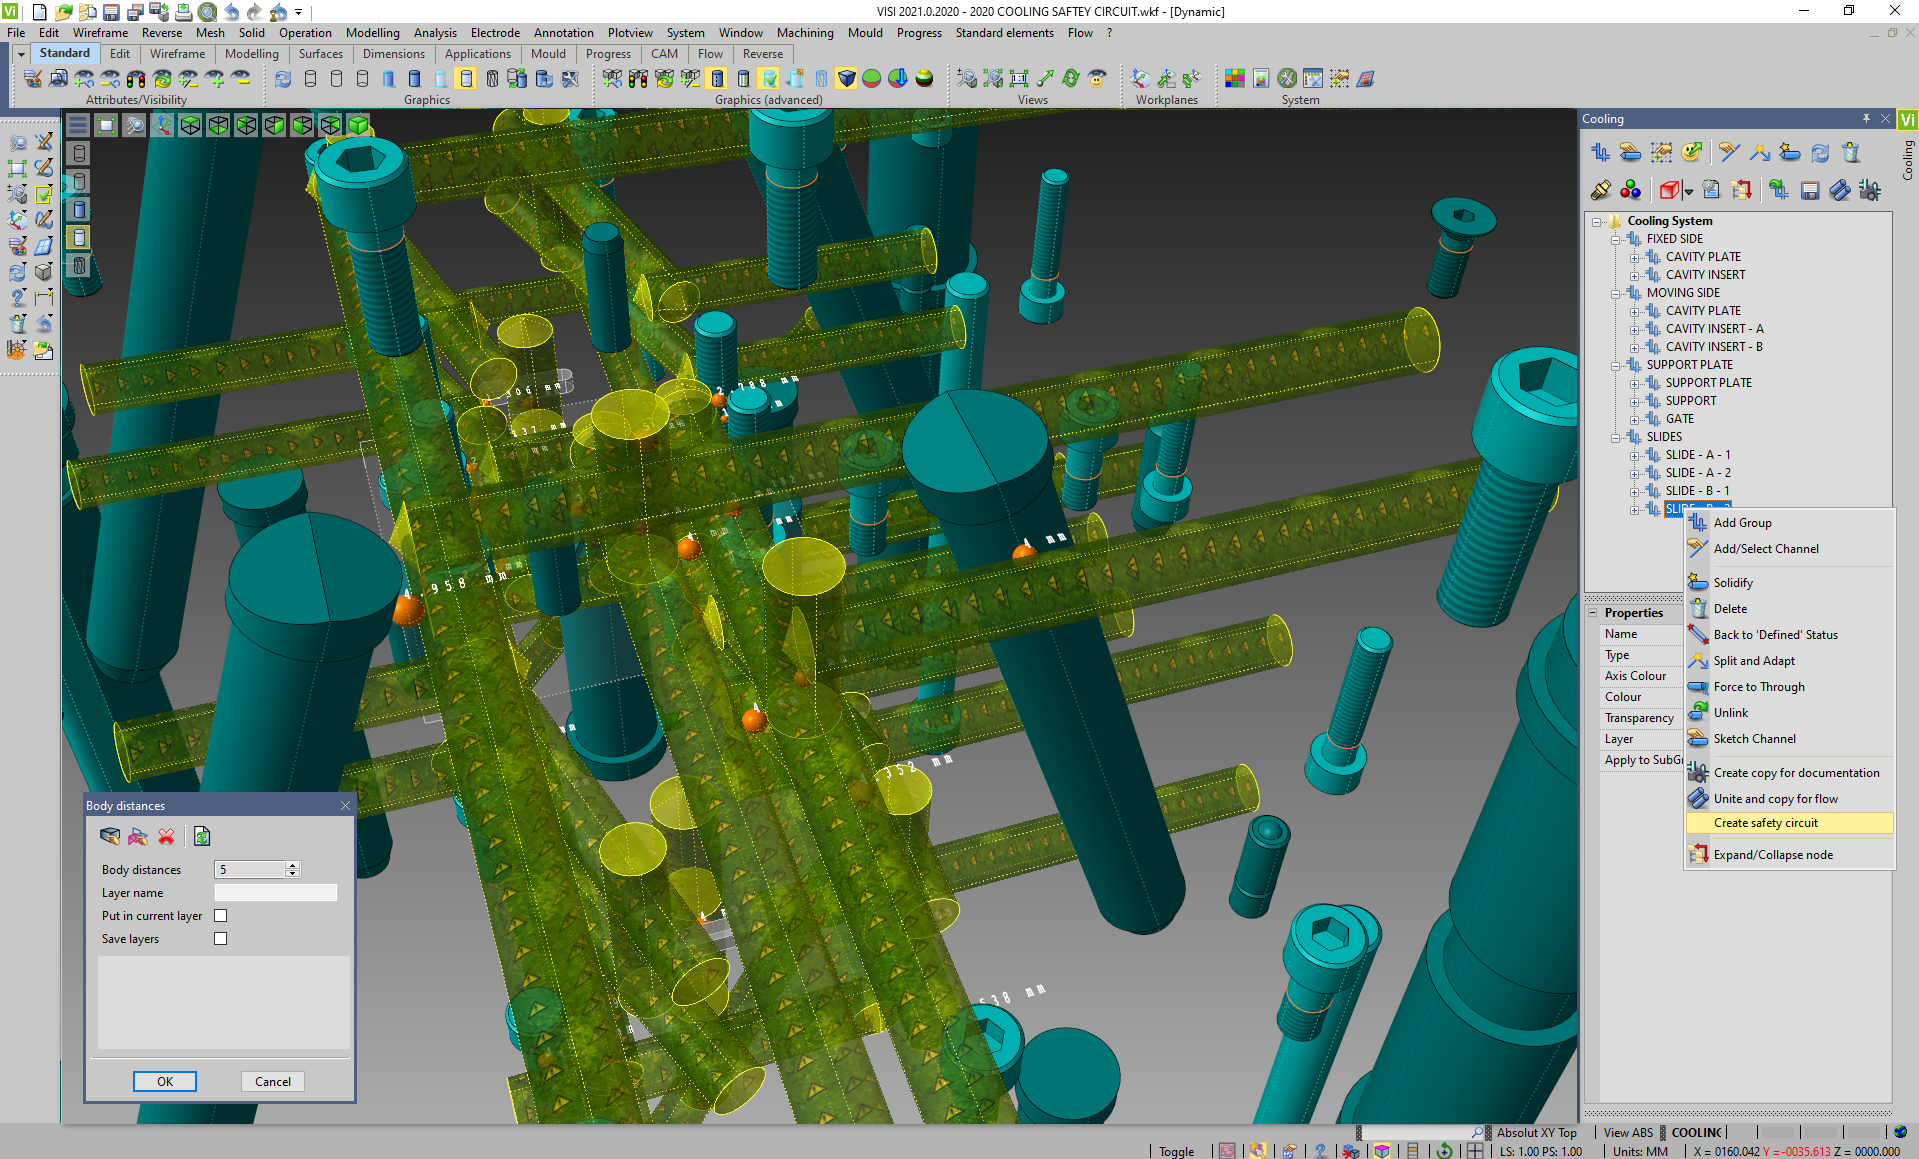Click the red X delete icon in Body distances
The image size is (1919, 1159).
[166, 836]
